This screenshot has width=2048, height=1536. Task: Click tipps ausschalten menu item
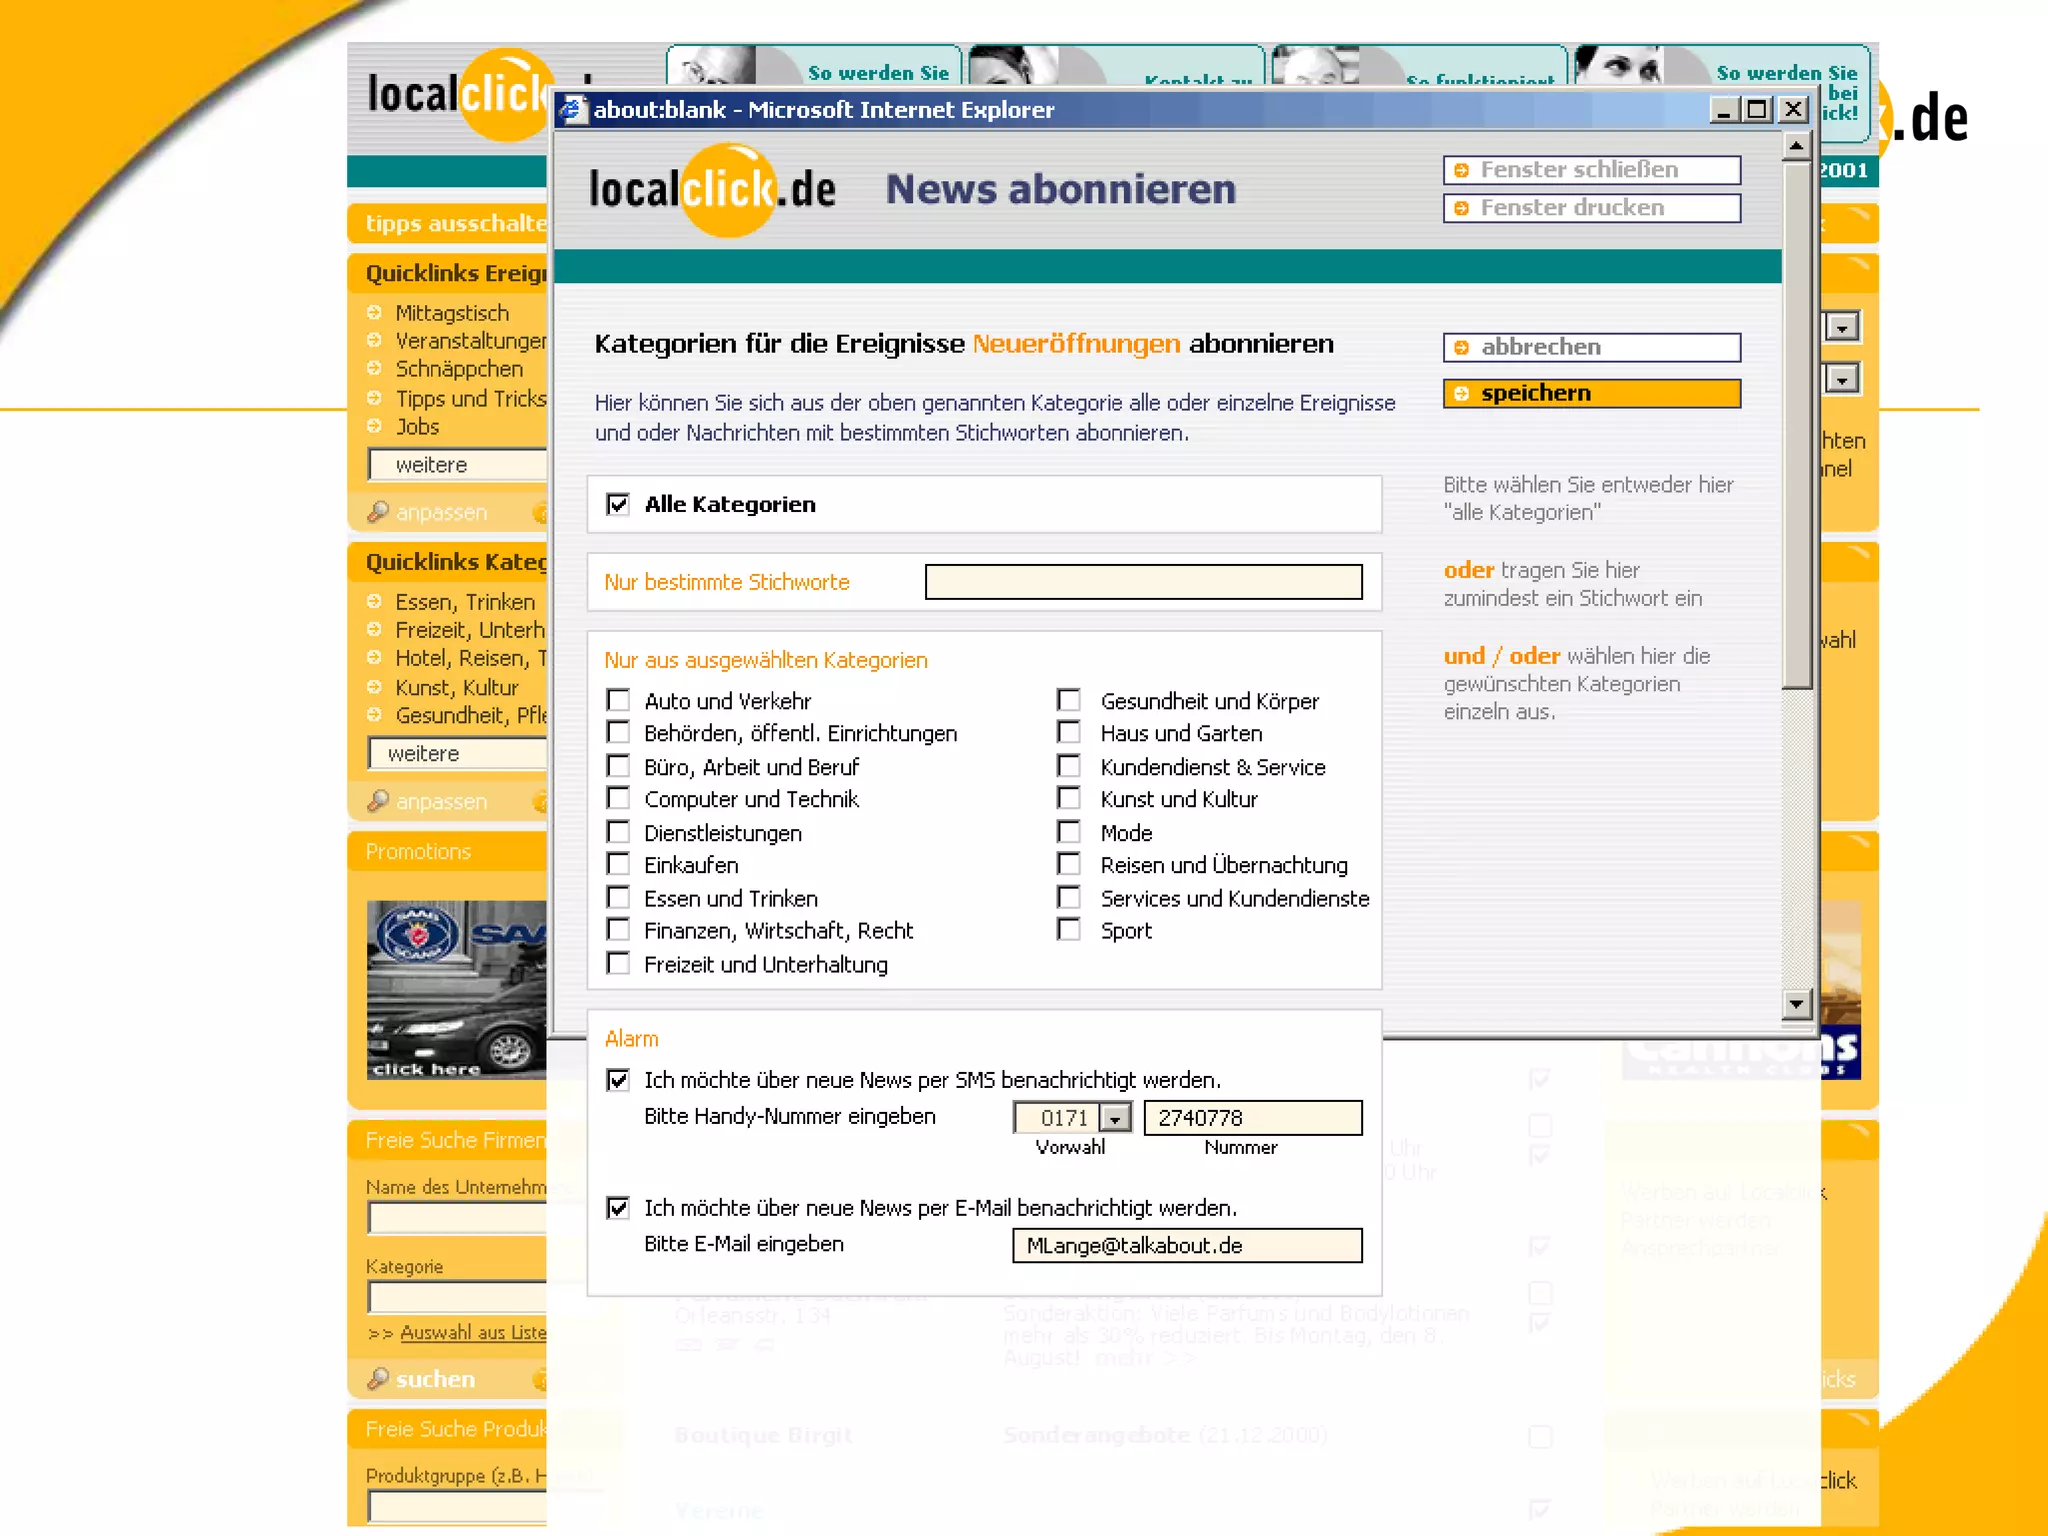455,223
